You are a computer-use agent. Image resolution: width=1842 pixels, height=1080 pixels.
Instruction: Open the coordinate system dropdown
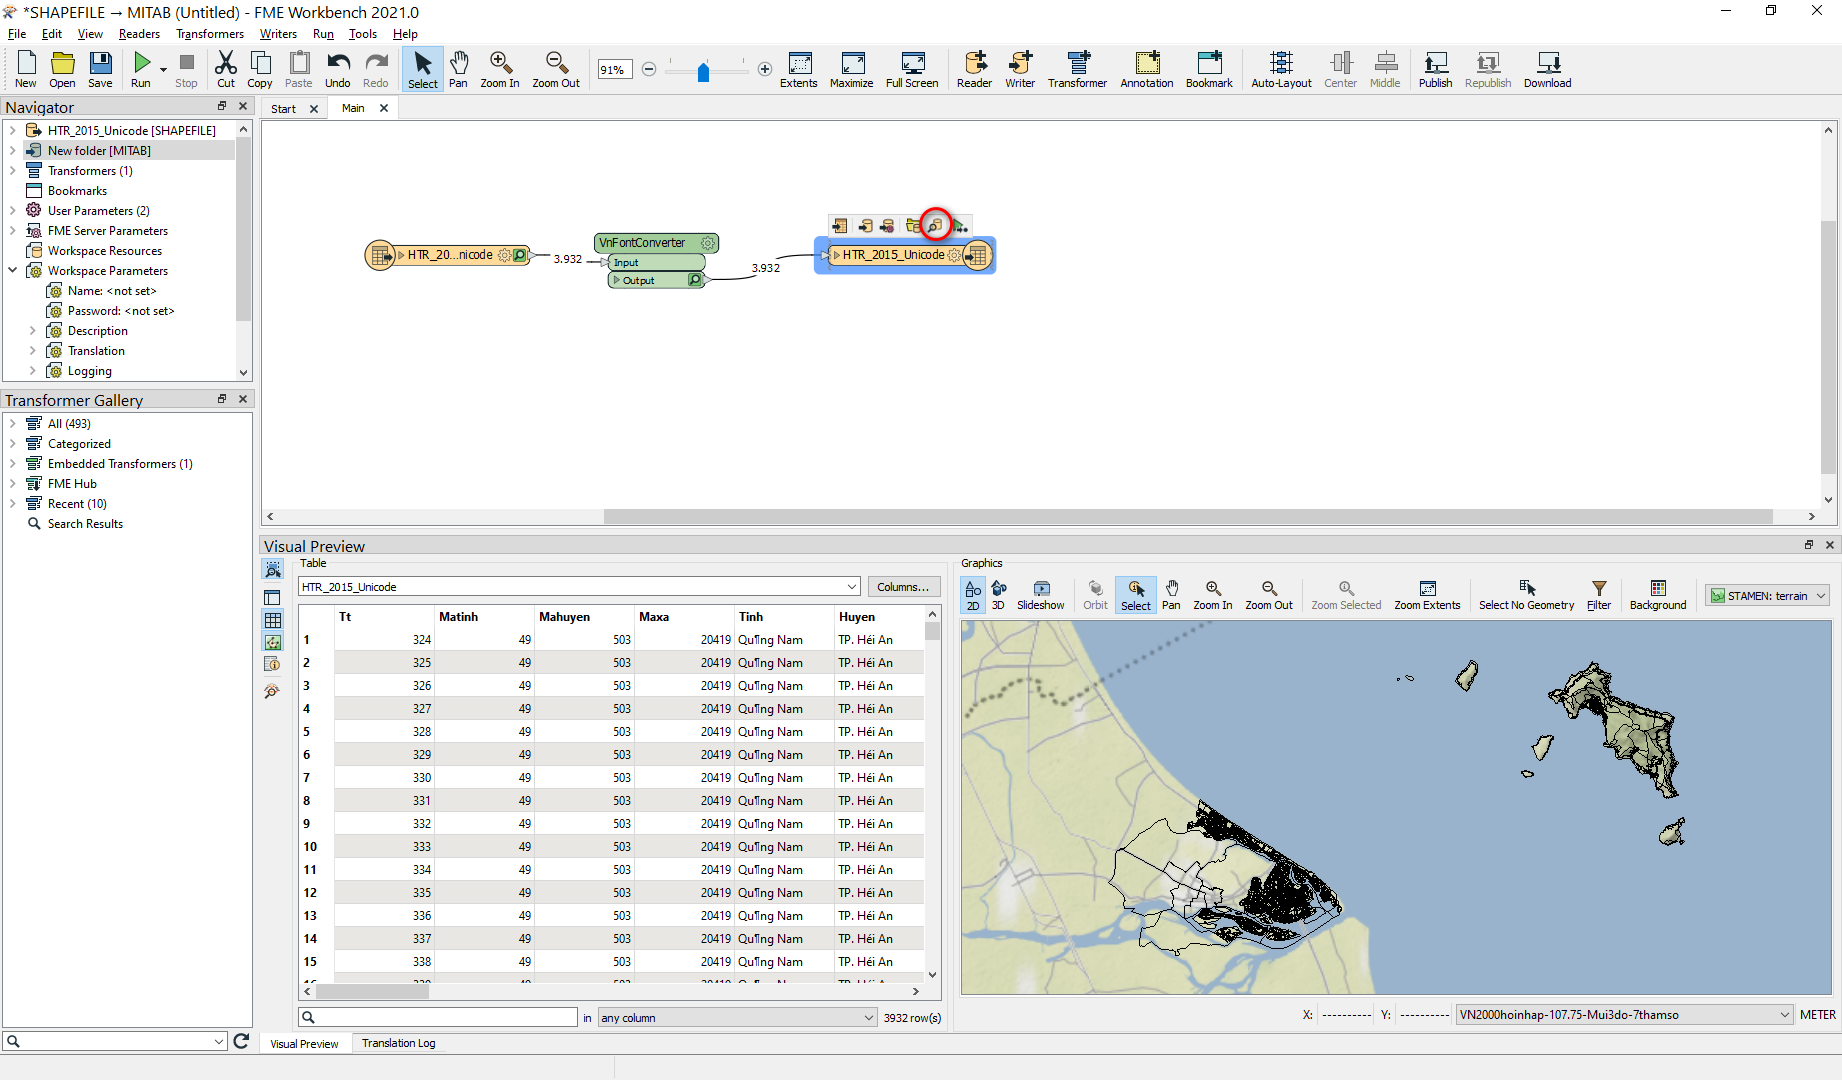point(1624,1015)
